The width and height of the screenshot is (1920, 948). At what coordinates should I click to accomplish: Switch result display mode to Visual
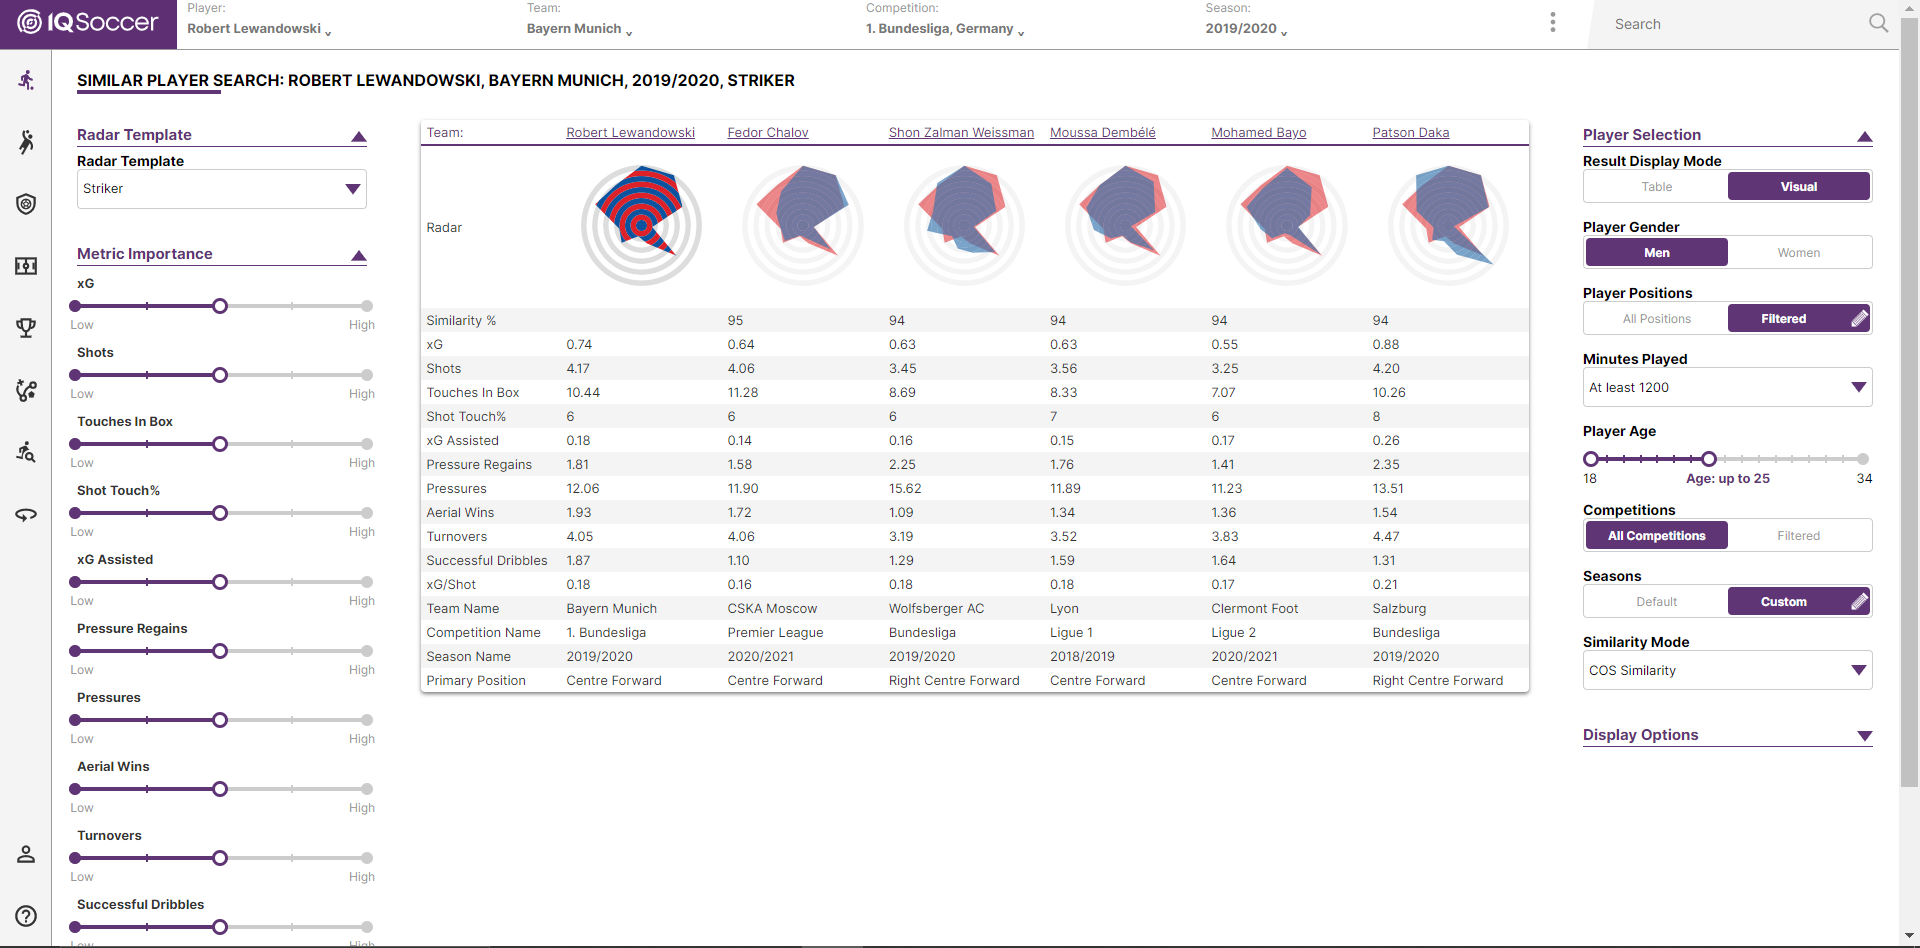click(1798, 187)
